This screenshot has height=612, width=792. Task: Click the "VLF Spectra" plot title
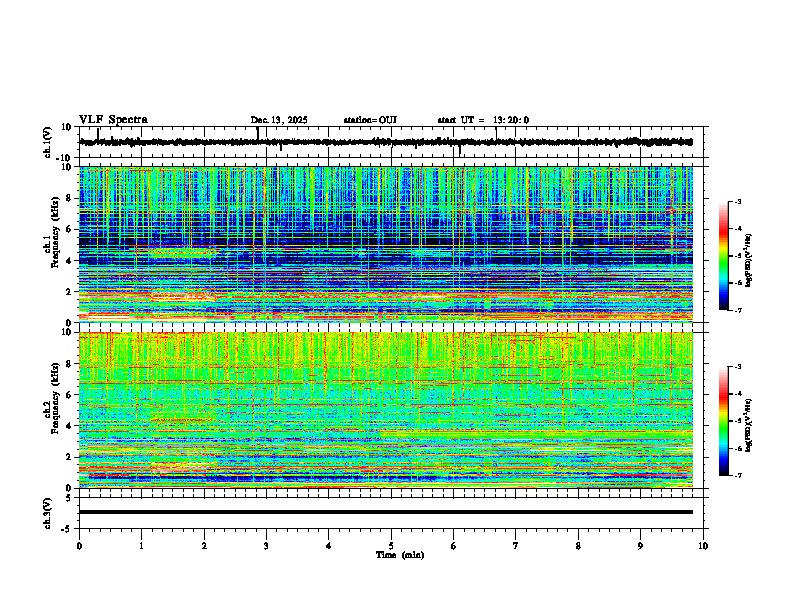[x=113, y=120]
